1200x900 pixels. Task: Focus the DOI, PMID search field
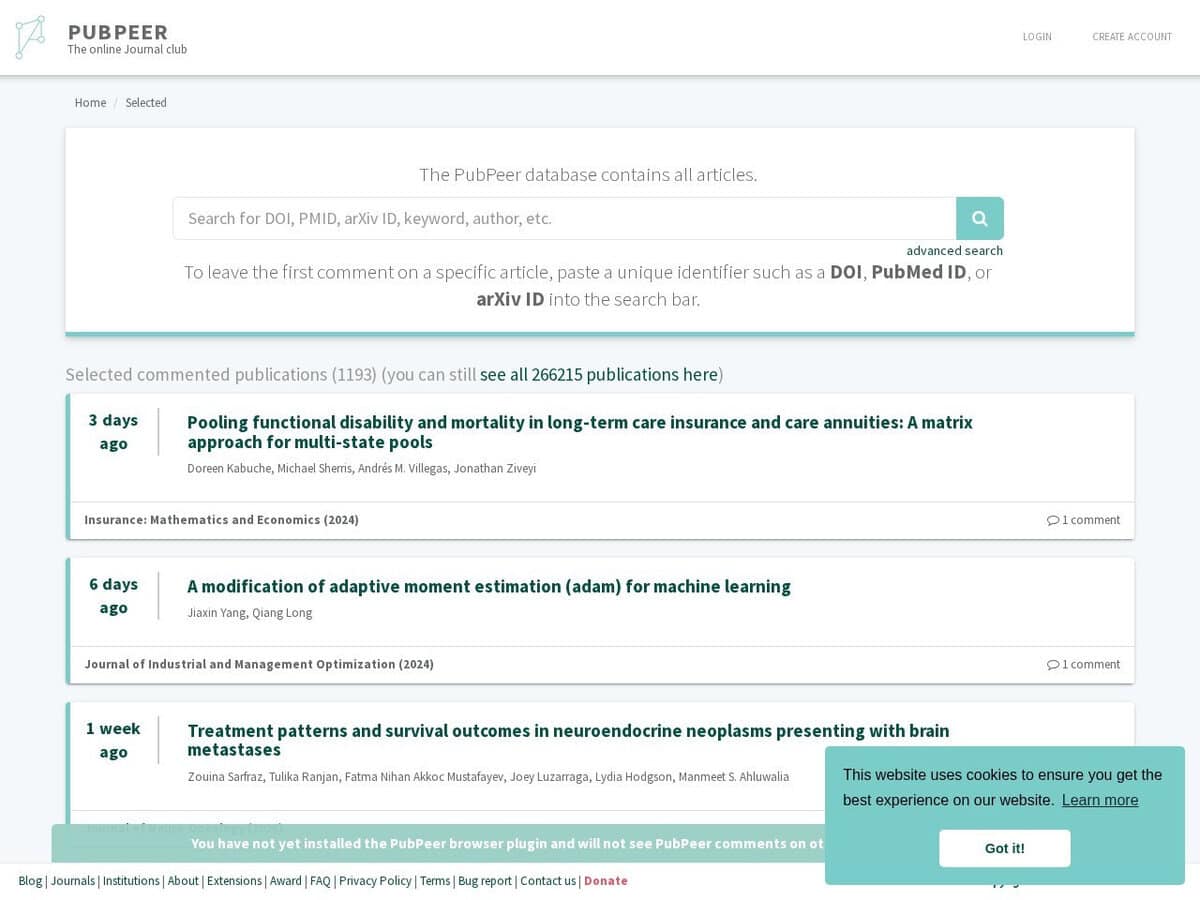[x=564, y=218]
